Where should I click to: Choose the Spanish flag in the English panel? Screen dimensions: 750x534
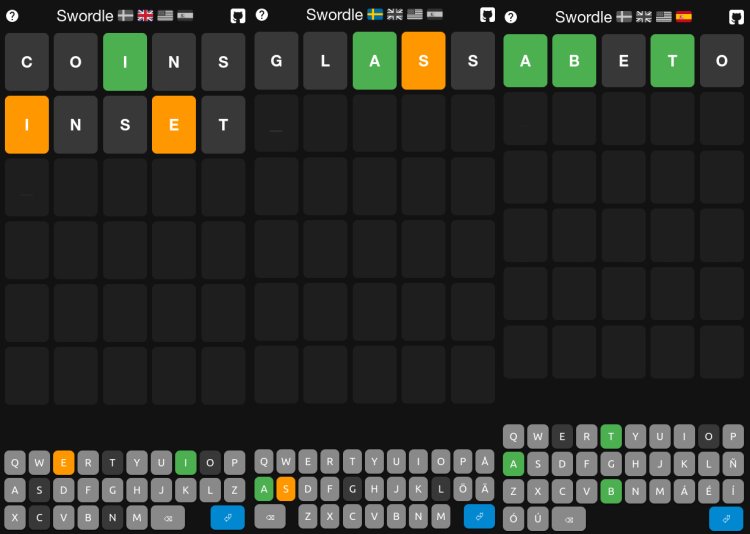(185, 16)
